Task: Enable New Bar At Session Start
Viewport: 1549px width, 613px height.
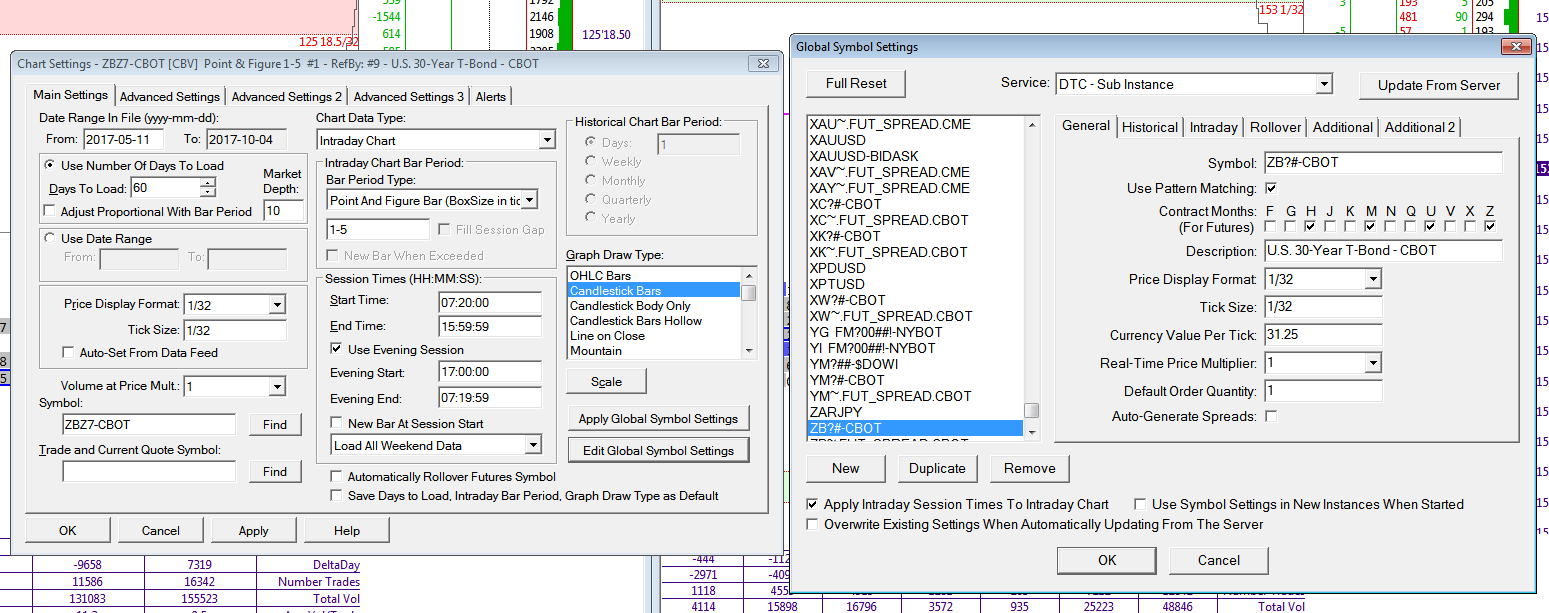Action: click(x=337, y=423)
